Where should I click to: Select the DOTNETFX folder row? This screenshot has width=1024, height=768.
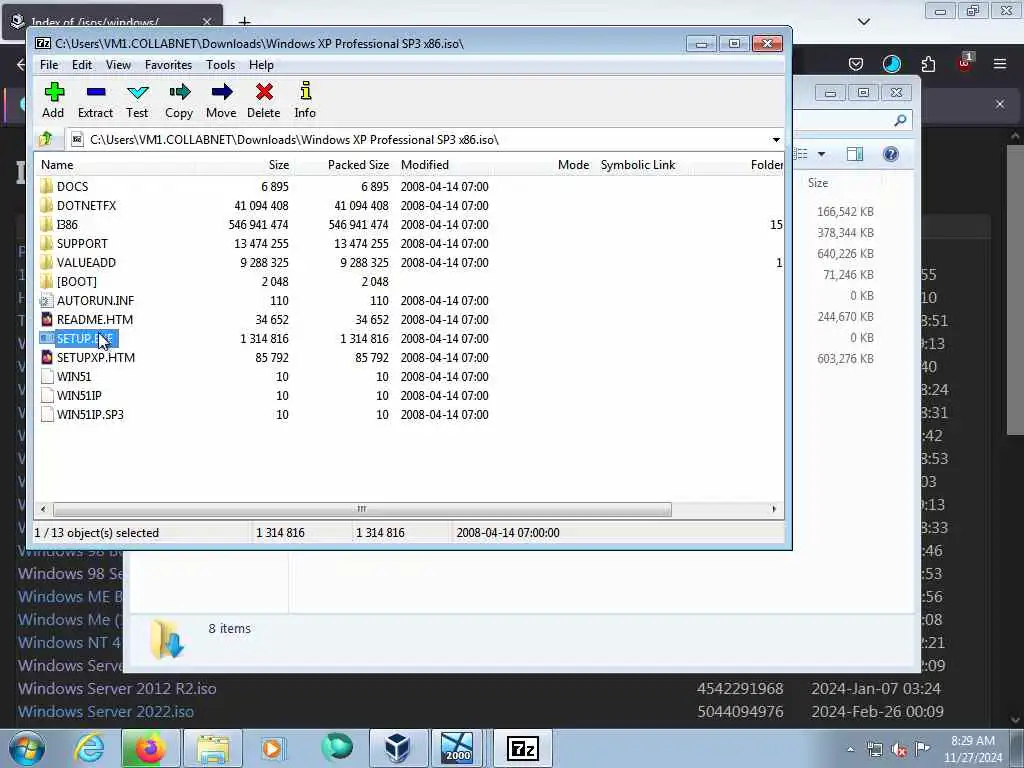point(409,206)
